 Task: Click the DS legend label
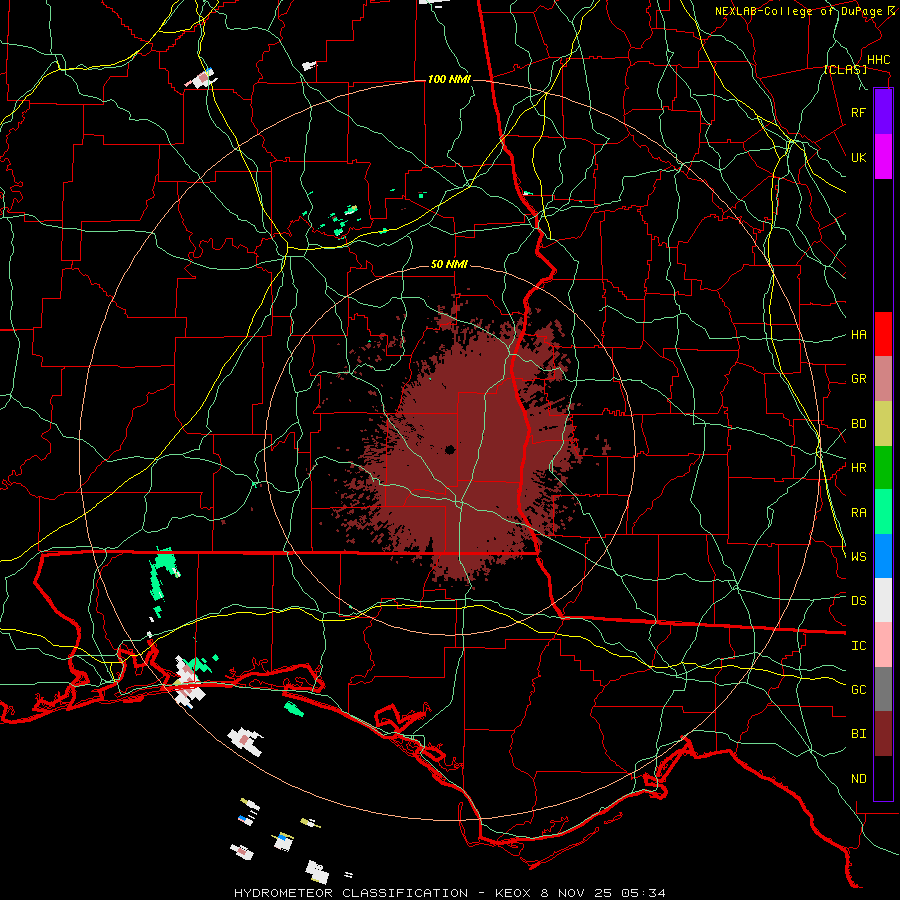(x=859, y=601)
